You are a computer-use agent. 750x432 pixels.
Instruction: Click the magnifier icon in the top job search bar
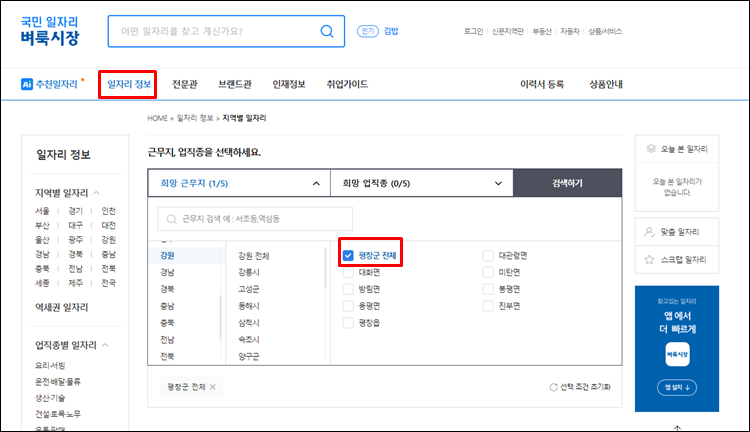(x=327, y=31)
